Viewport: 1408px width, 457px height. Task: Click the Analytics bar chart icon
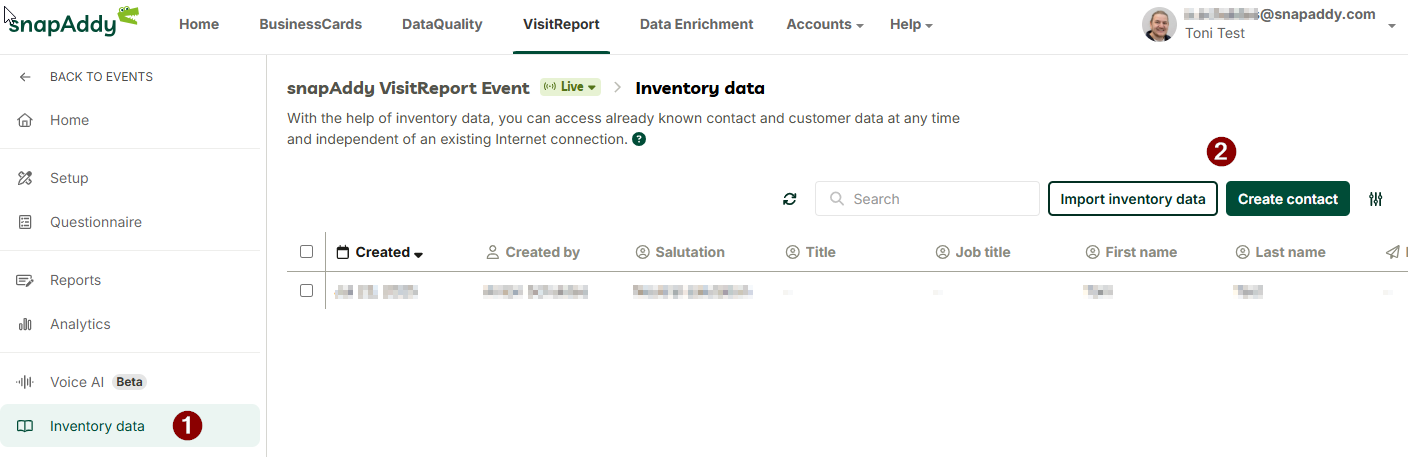(26, 324)
